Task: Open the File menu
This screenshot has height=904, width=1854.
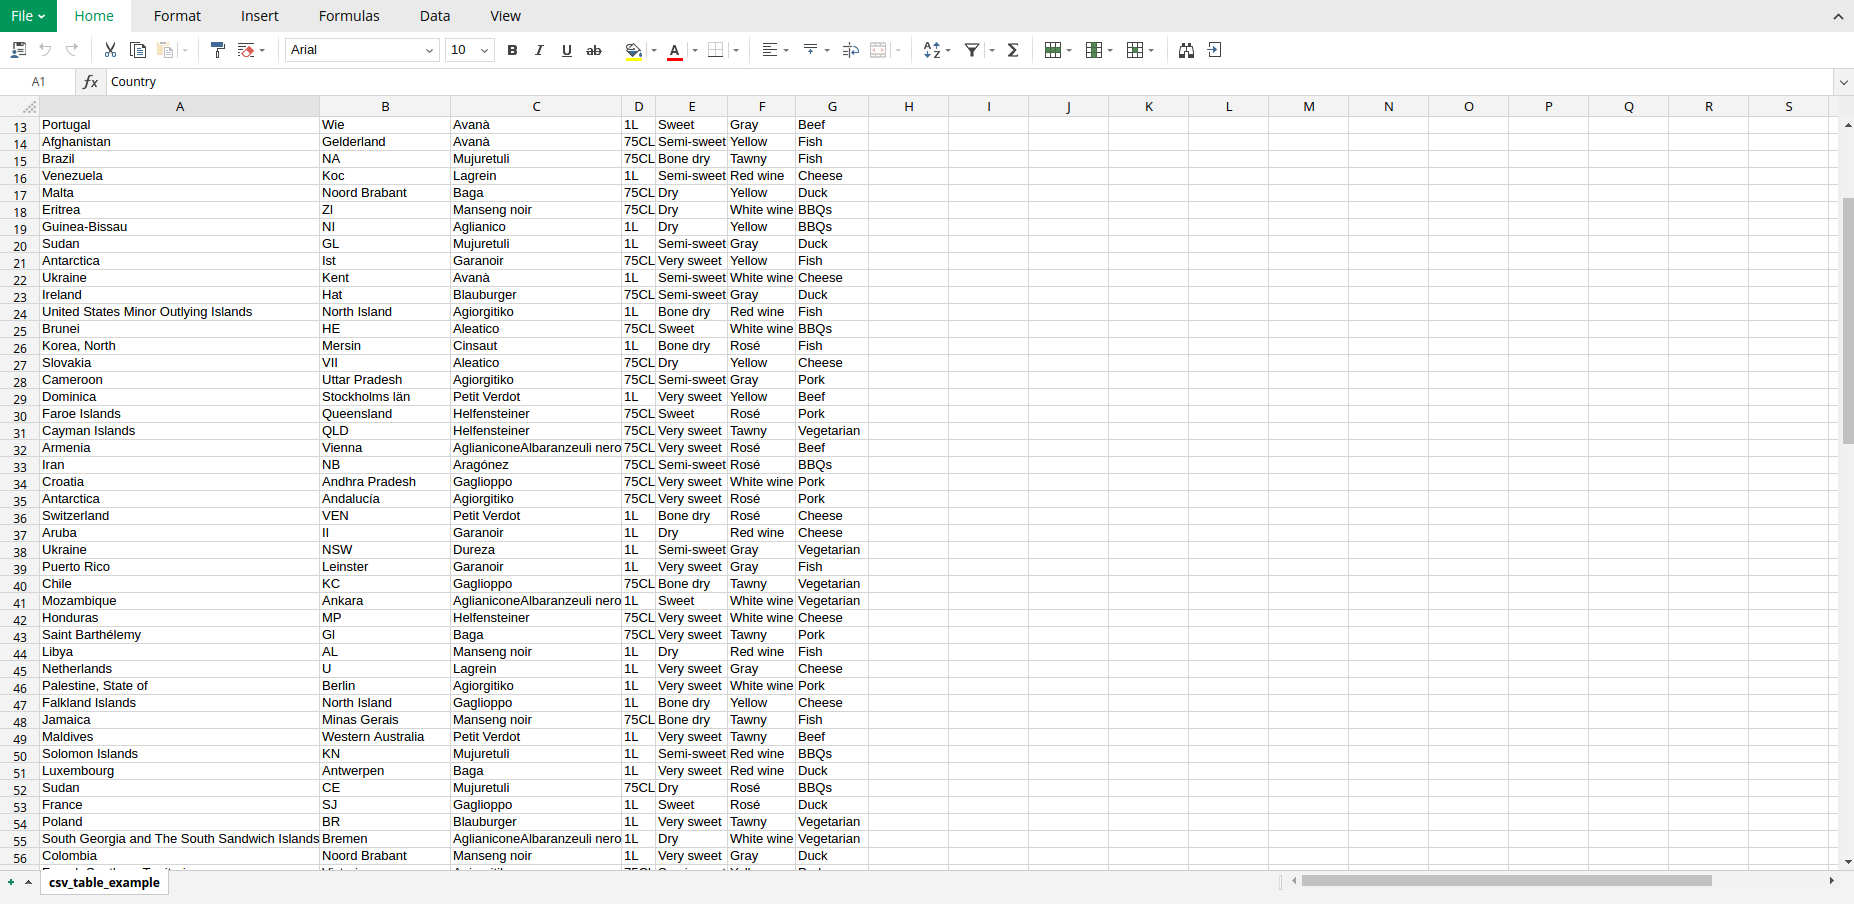Action: pos(27,15)
